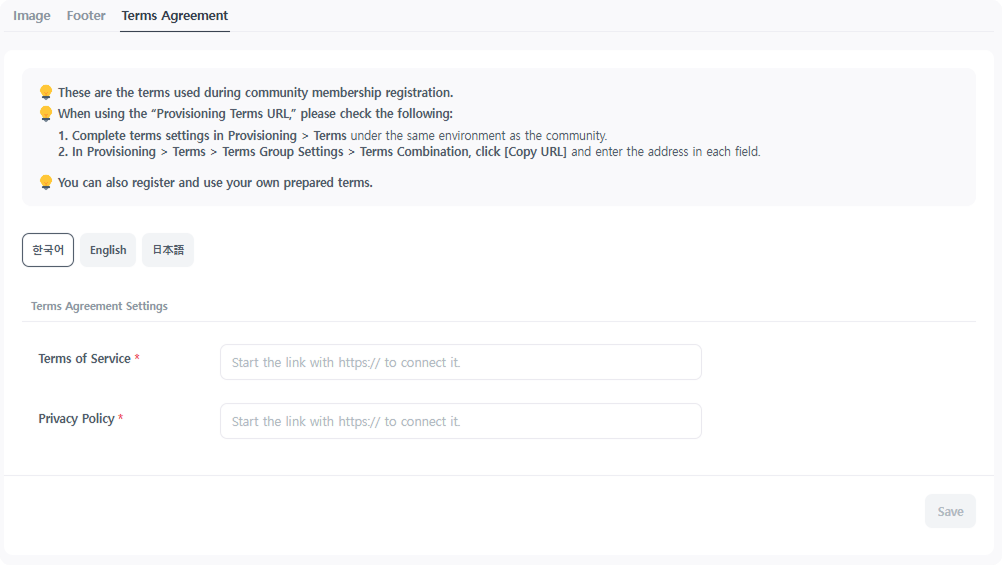Click lightbulb icon beside own prepared terms note

[x=45, y=183]
